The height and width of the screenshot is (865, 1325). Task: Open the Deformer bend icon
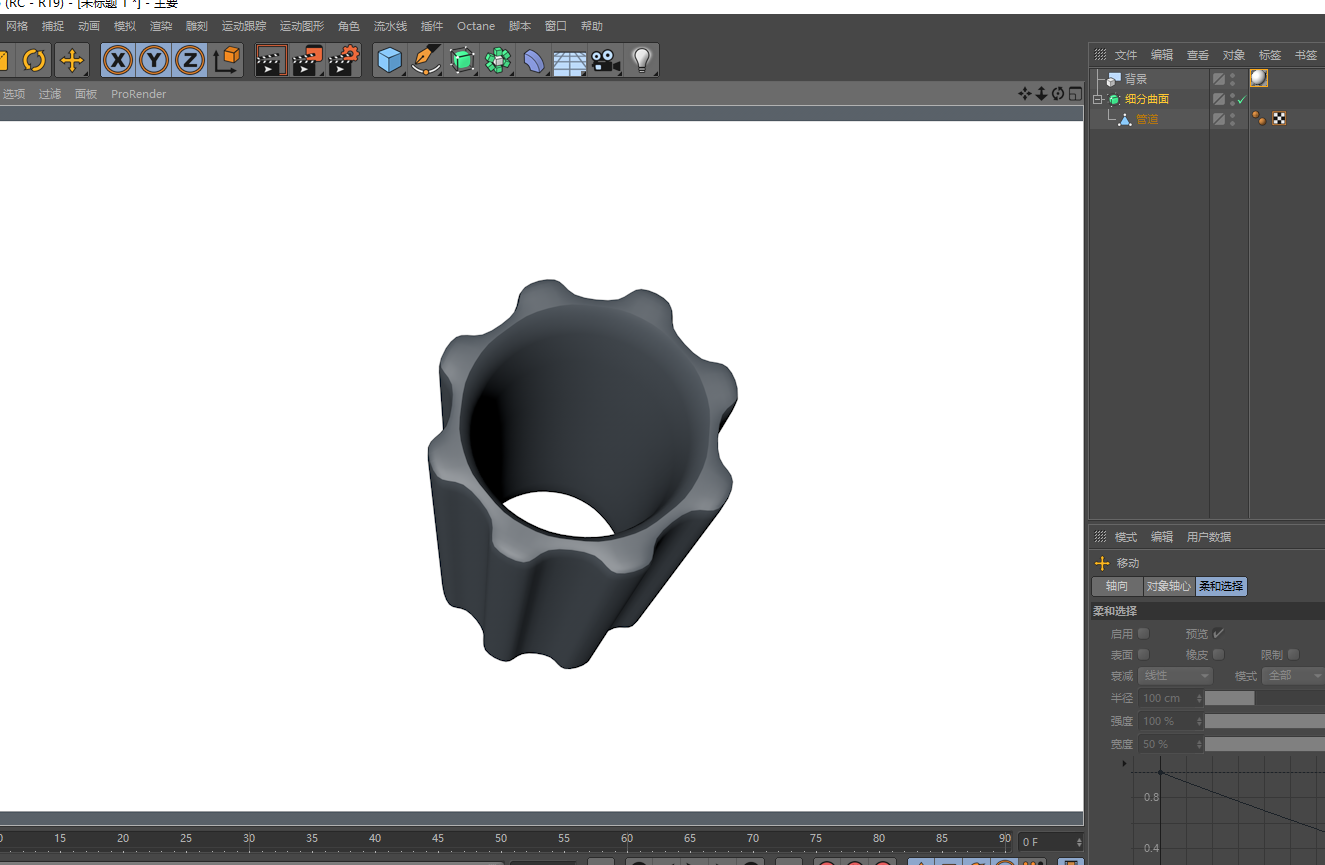(534, 61)
